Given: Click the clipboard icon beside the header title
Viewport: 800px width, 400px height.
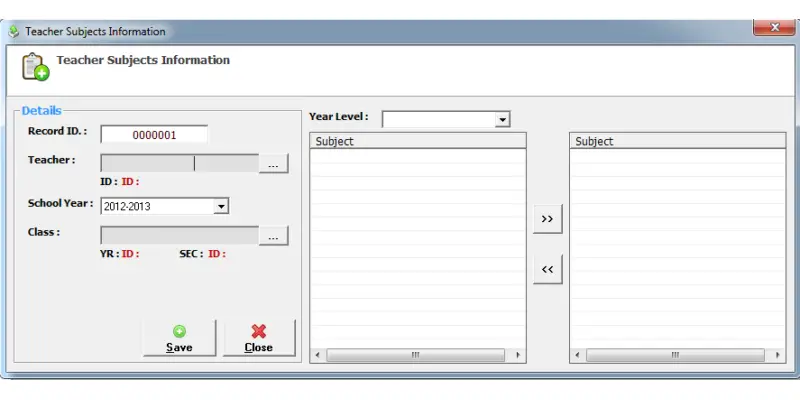Looking at the screenshot, I should click(35, 67).
